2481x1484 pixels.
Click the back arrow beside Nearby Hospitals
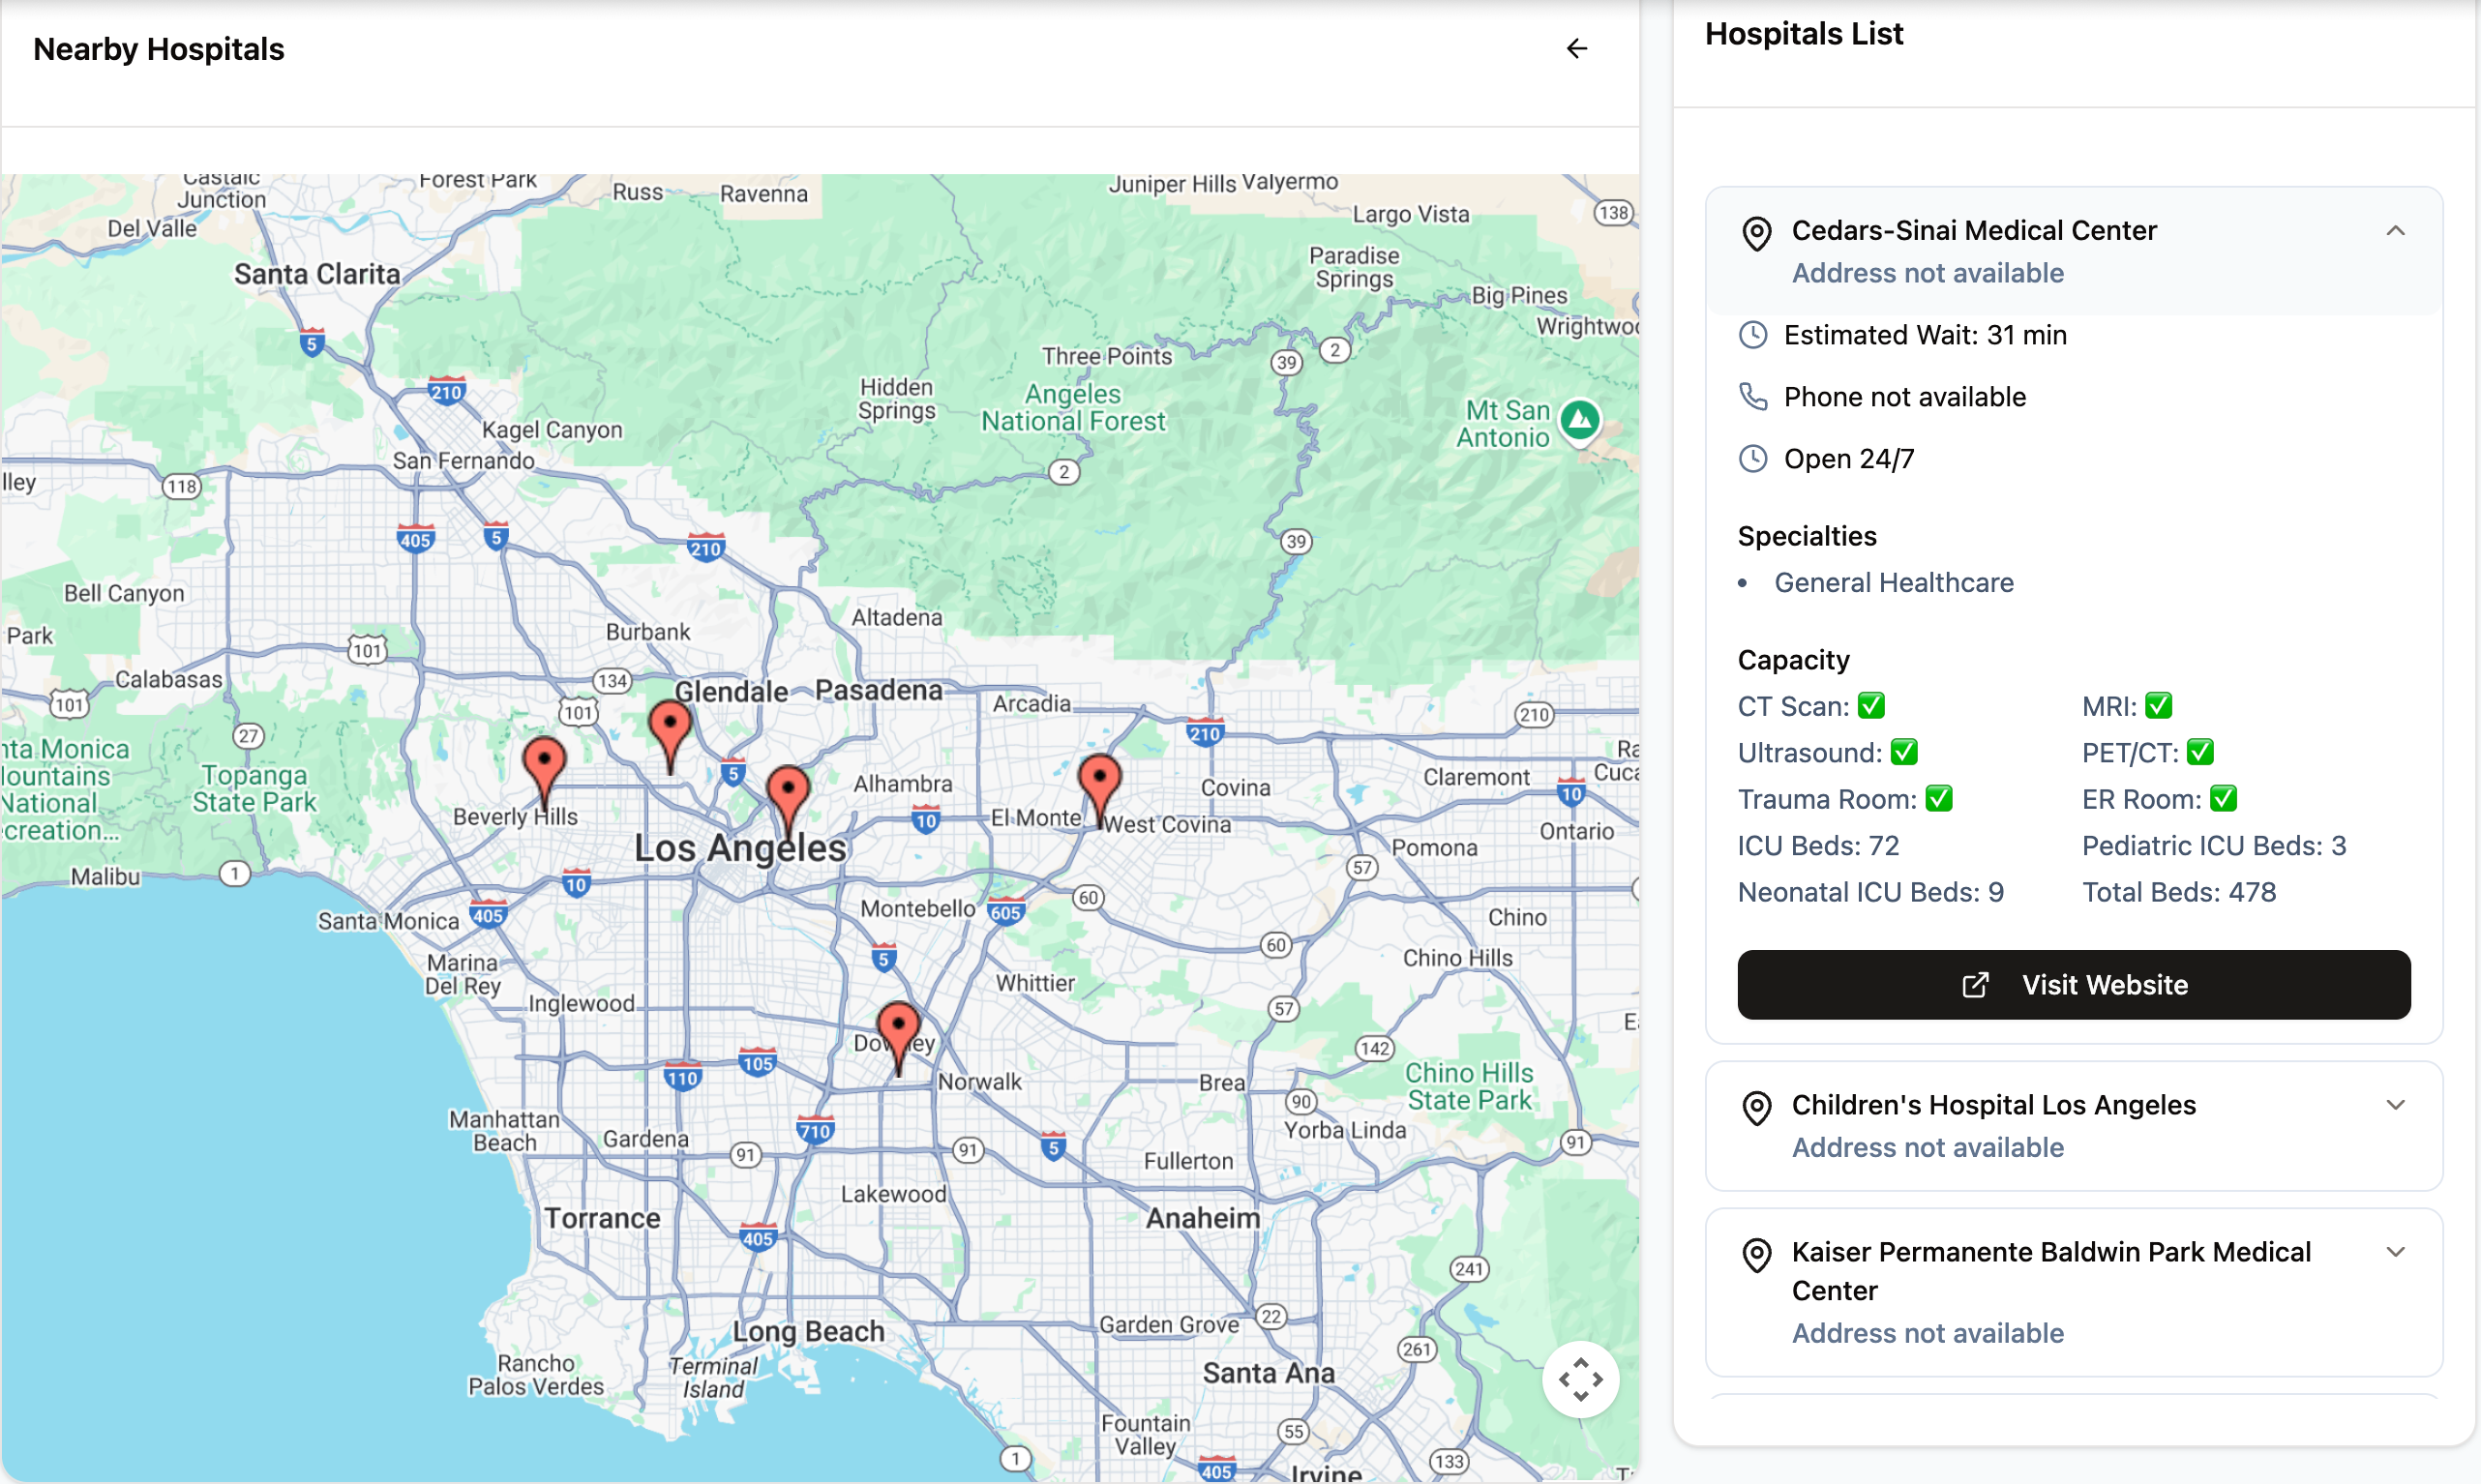point(1576,49)
